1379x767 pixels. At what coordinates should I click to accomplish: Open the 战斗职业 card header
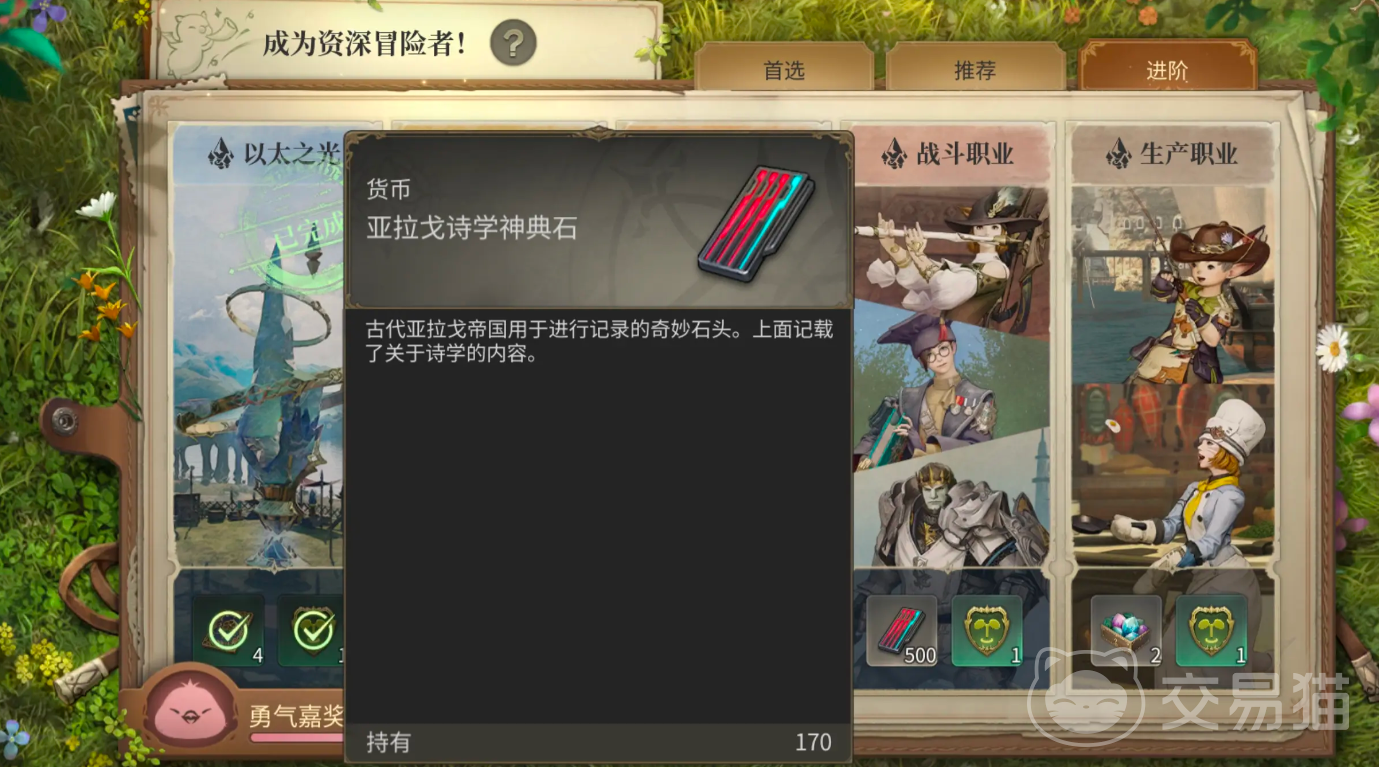951,154
